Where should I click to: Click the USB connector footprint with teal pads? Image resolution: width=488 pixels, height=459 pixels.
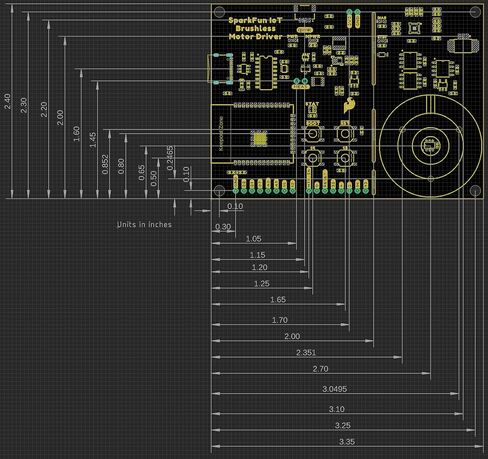[x=220, y=68]
